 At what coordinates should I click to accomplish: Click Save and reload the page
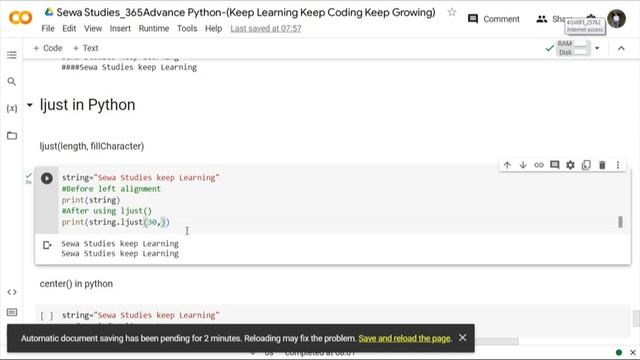tap(404, 338)
